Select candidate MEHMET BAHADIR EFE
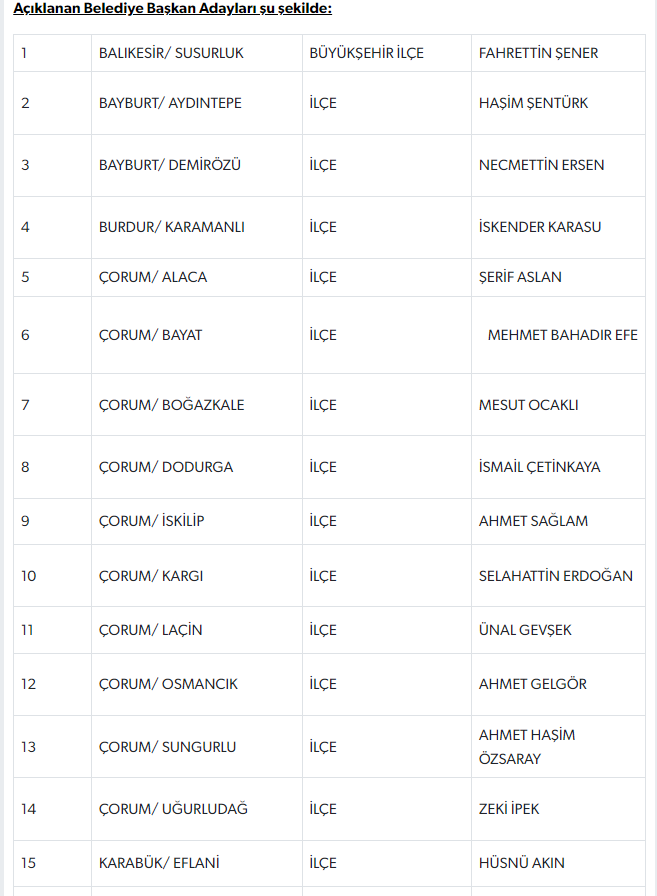The image size is (657, 896). coord(562,335)
